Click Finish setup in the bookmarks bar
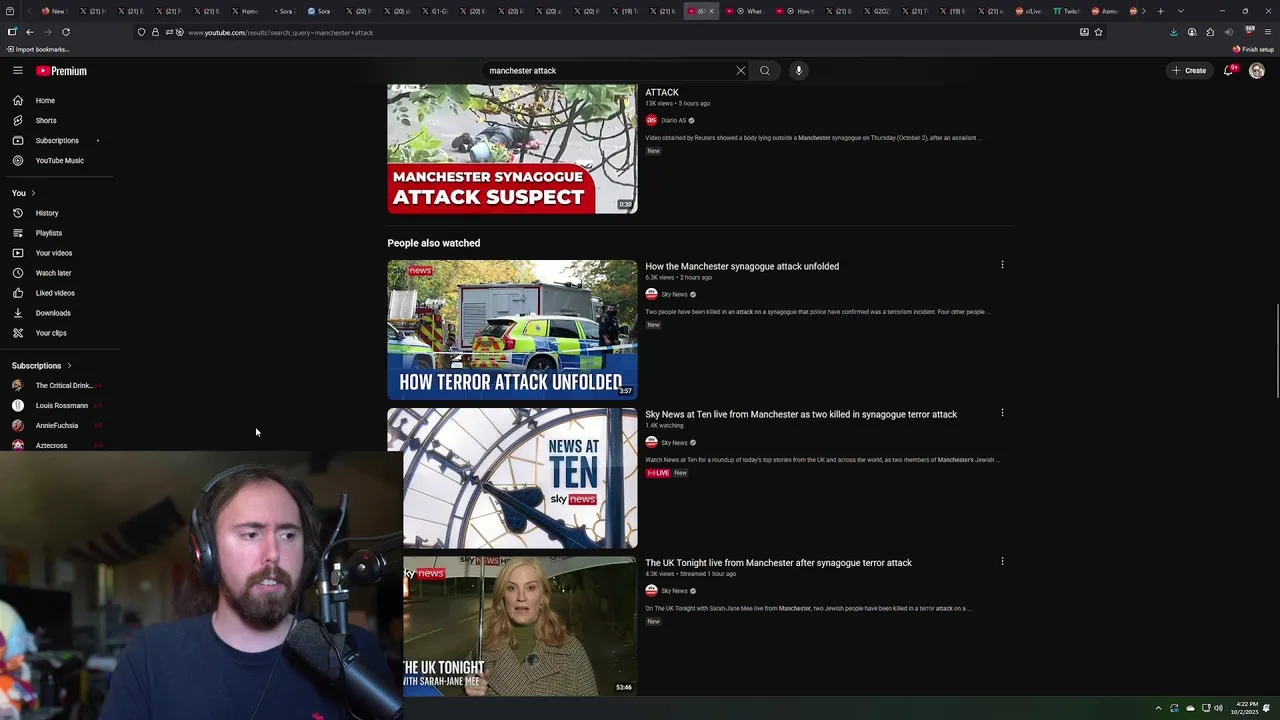Screen dimensions: 1280x720 (1253, 49)
